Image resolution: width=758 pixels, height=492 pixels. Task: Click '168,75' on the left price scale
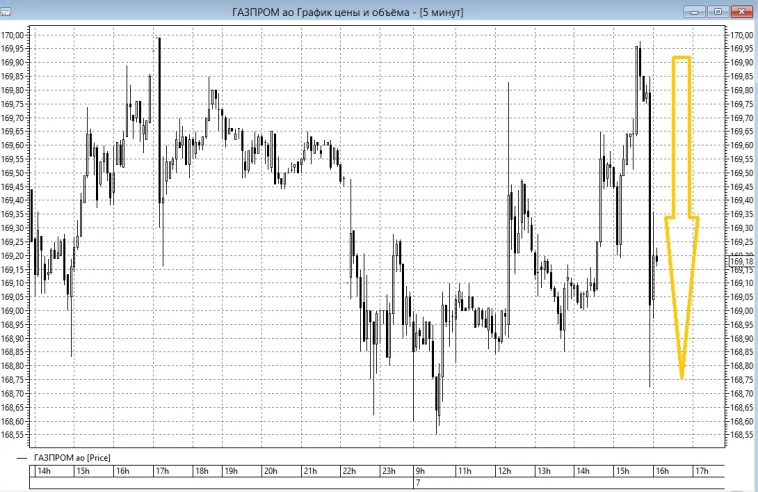(12, 380)
